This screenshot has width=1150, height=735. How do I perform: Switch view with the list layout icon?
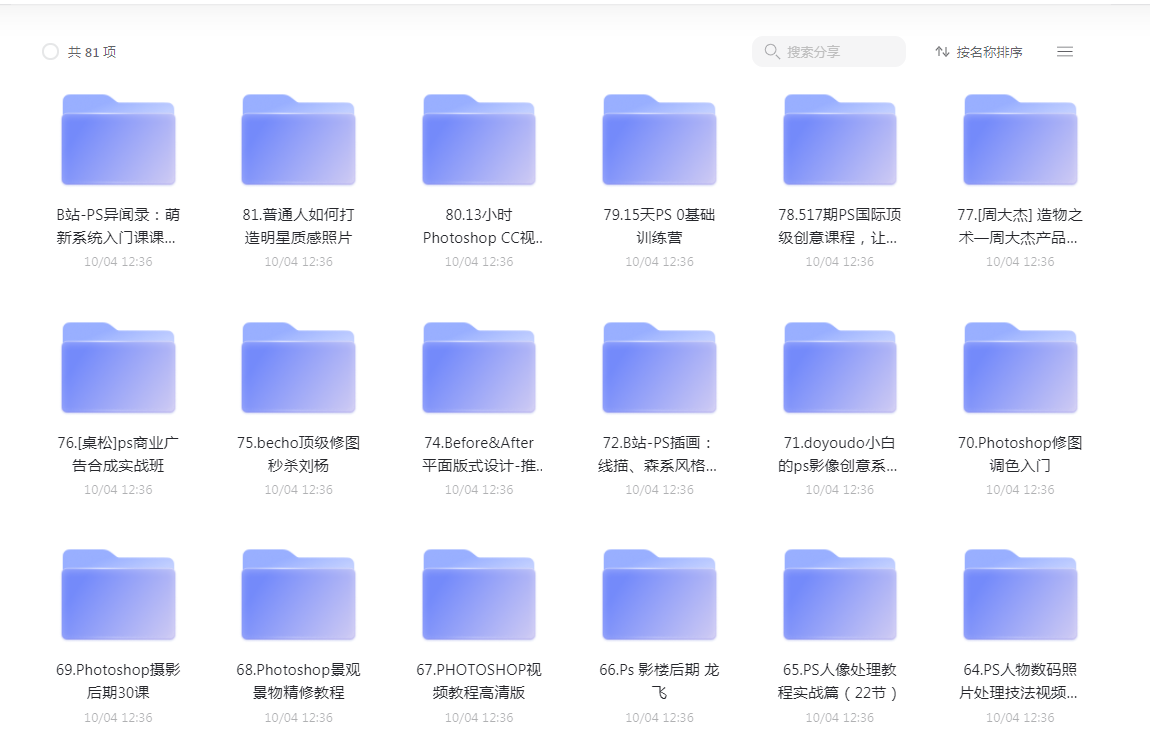tap(1065, 52)
